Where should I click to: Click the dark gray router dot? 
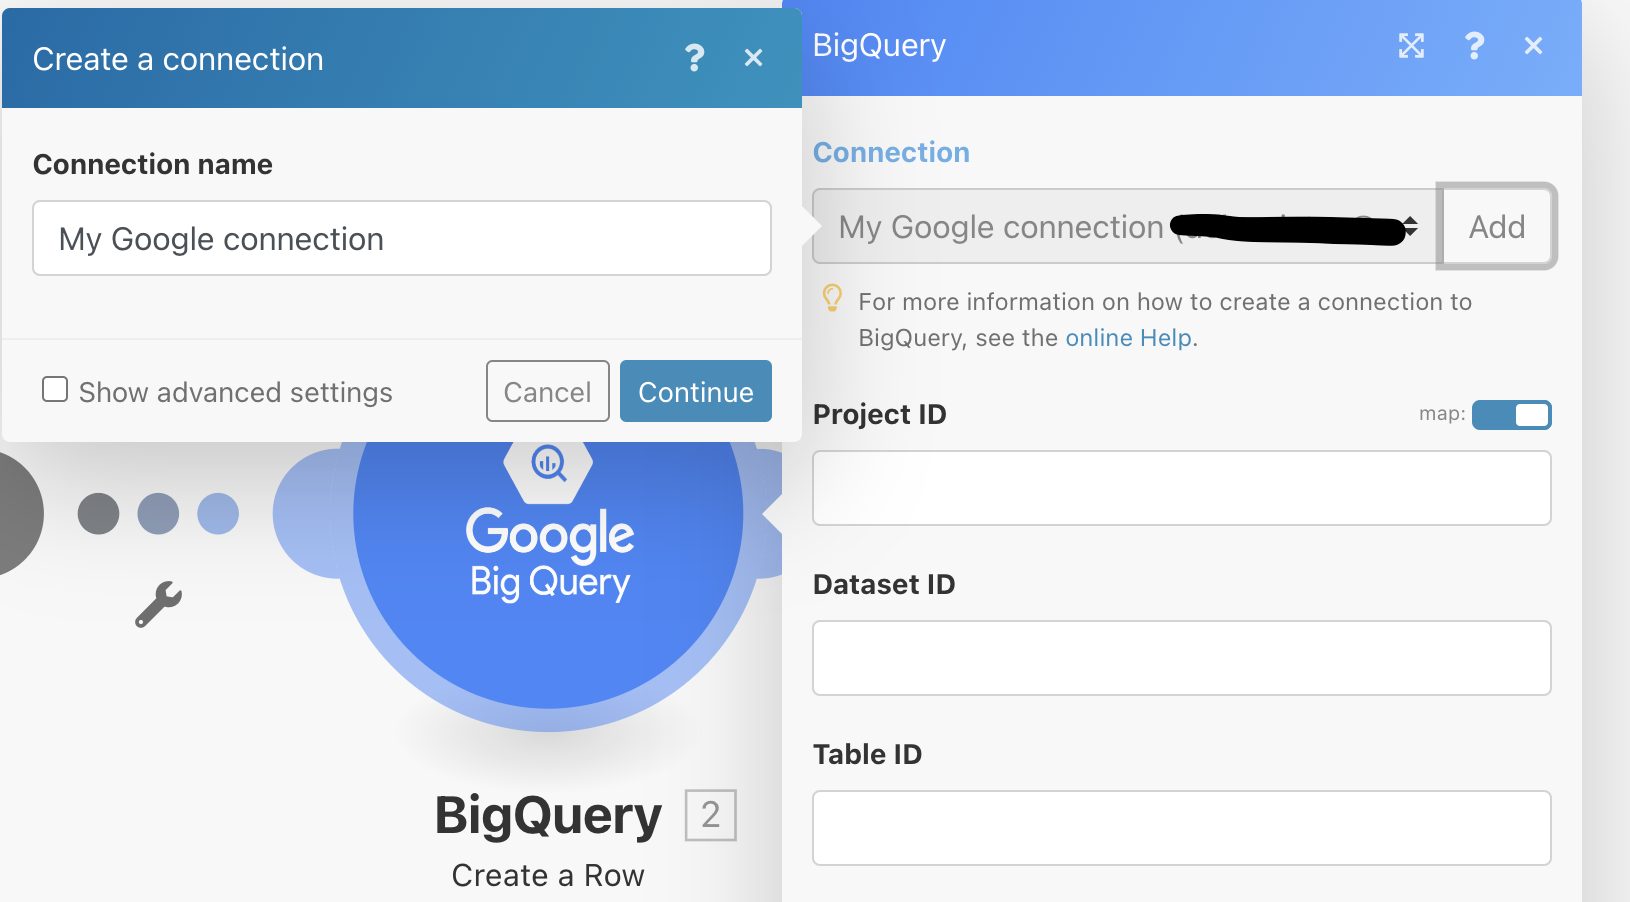coord(98,514)
